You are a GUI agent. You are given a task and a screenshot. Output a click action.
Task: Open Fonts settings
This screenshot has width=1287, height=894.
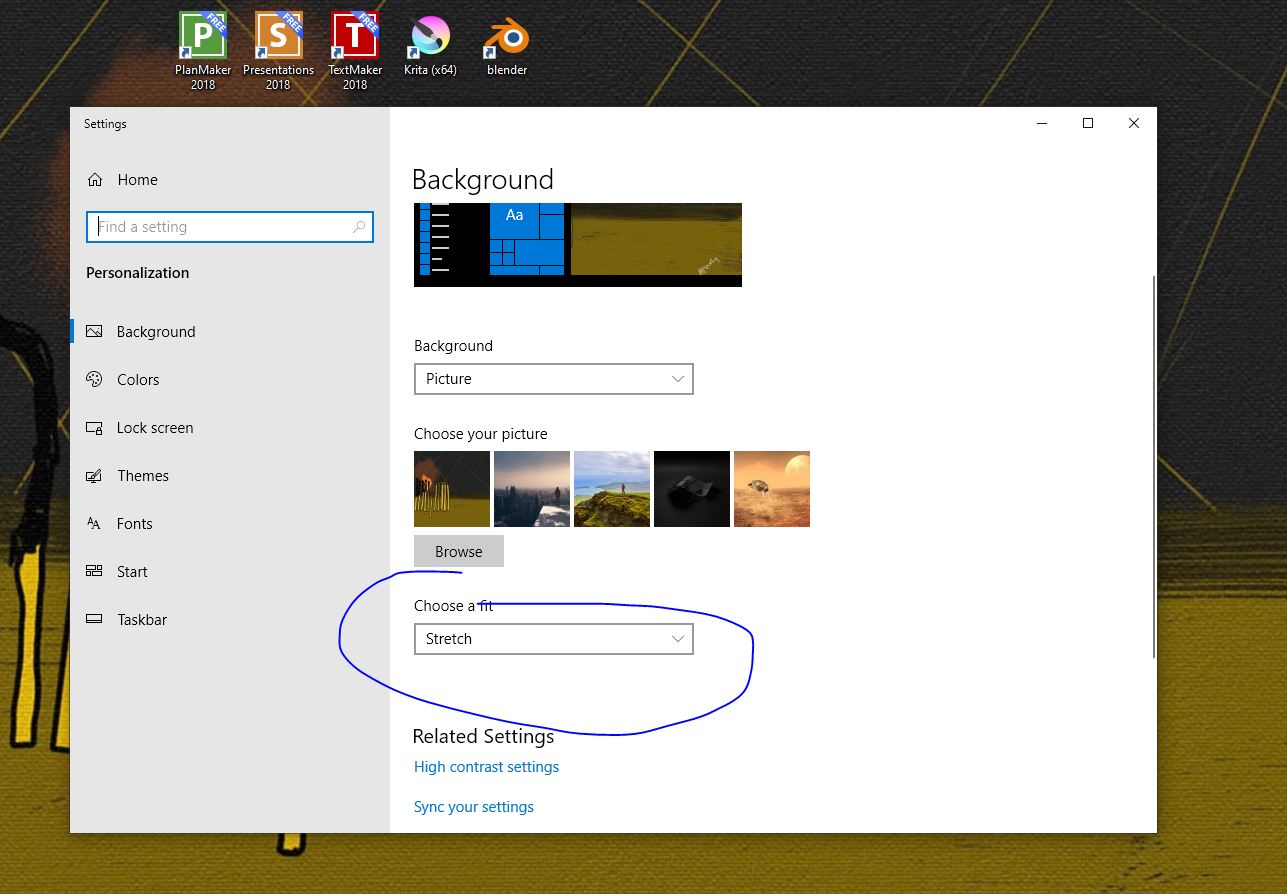[x=134, y=523]
